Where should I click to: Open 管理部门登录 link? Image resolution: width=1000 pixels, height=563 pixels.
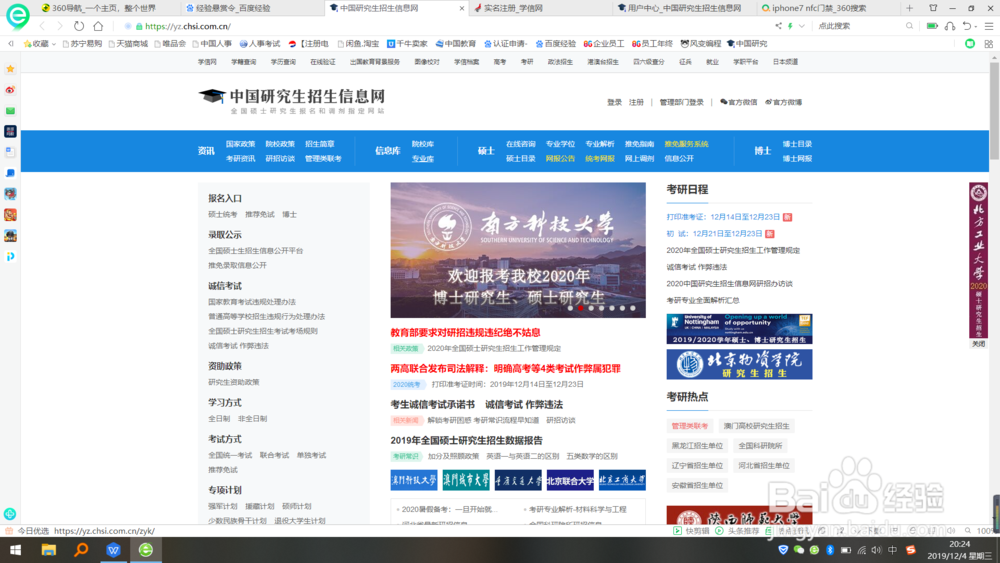[681, 102]
